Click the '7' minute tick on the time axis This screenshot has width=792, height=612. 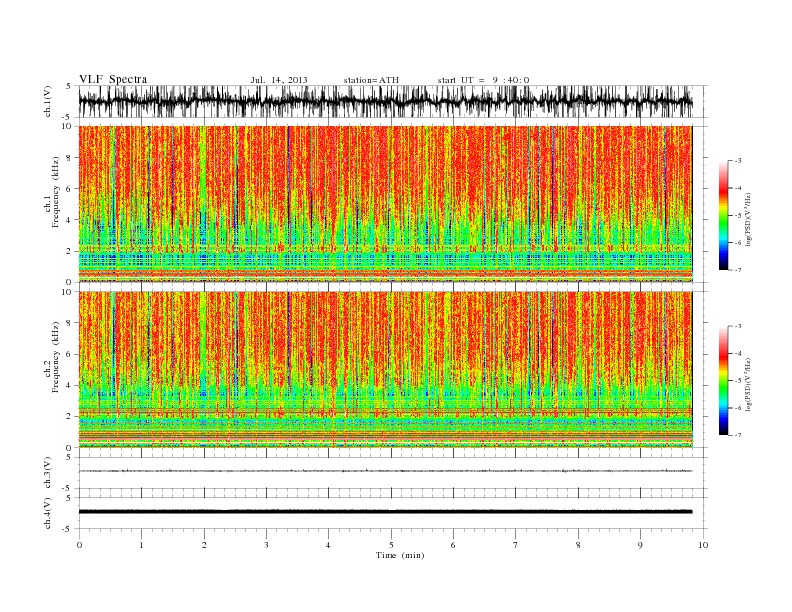click(x=516, y=545)
